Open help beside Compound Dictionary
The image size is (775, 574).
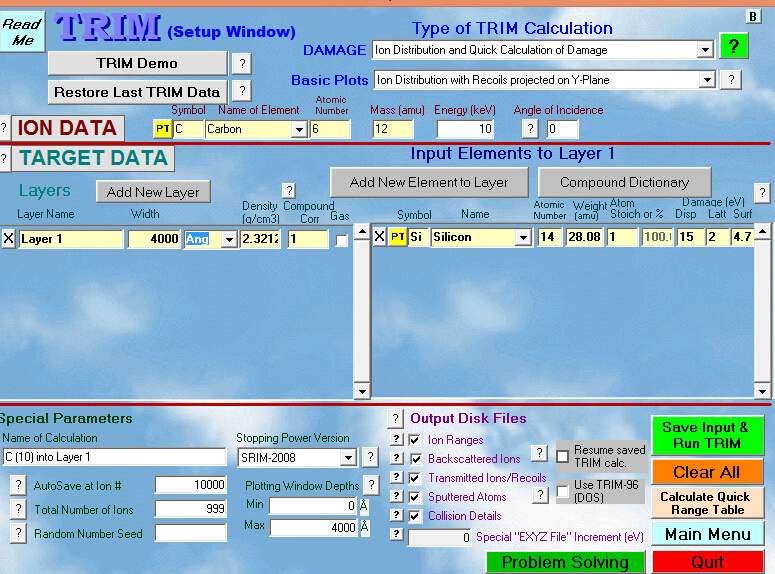tap(762, 193)
